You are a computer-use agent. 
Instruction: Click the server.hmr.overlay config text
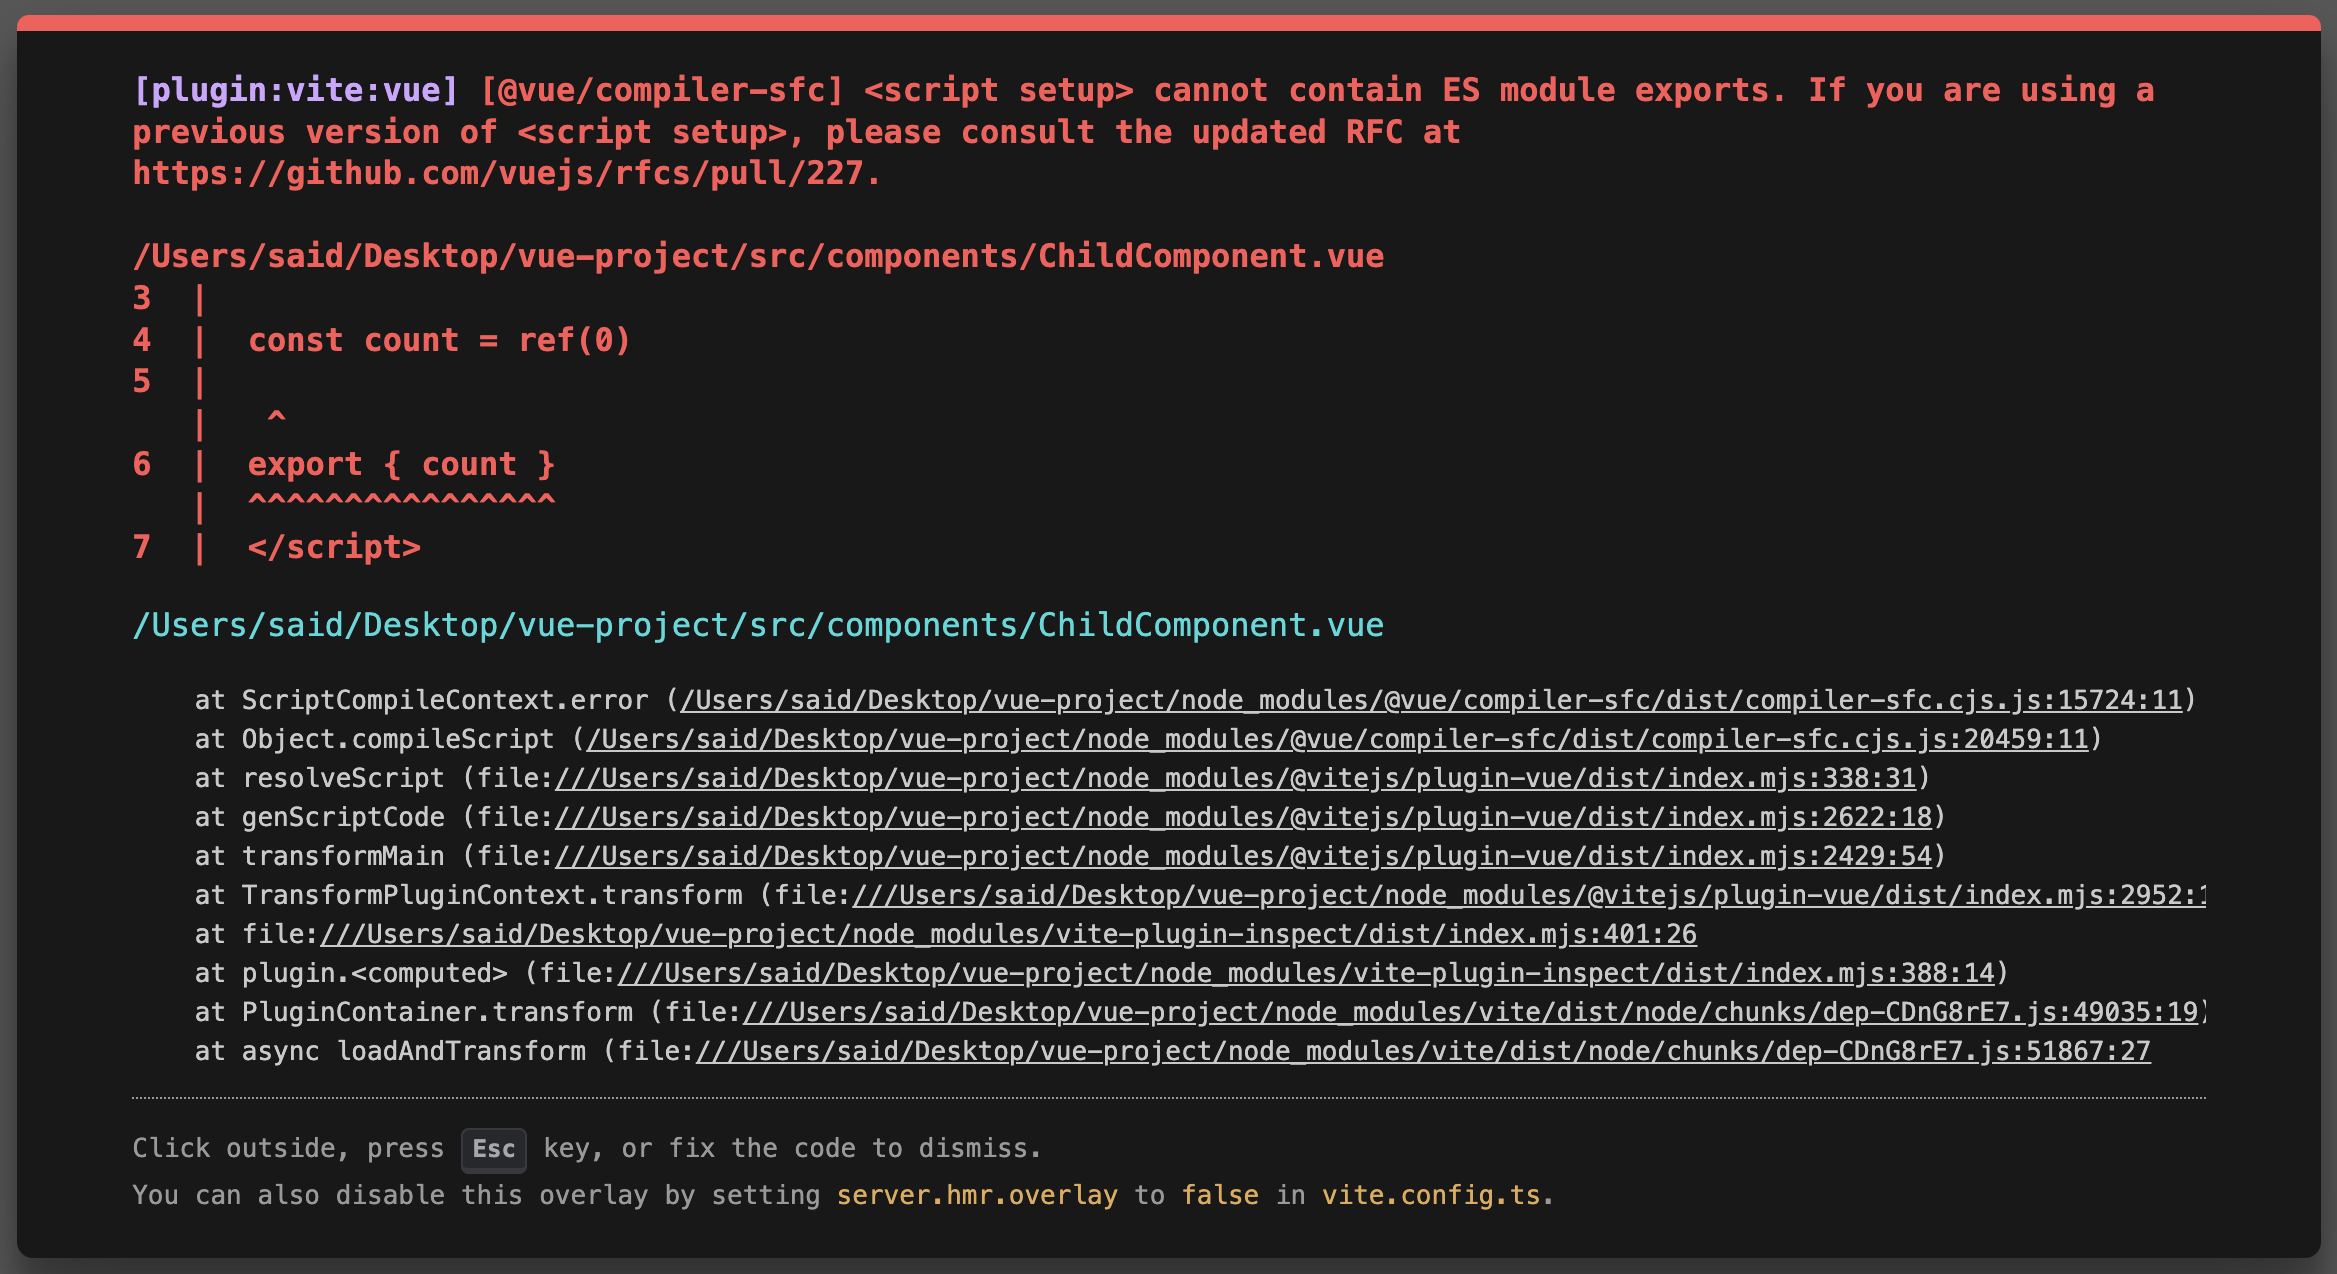(x=977, y=1195)
